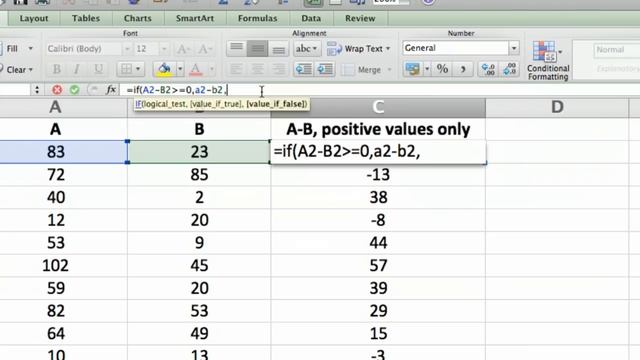
Task: Click the Wrap Text icon
Action: (x=334, y=49)
